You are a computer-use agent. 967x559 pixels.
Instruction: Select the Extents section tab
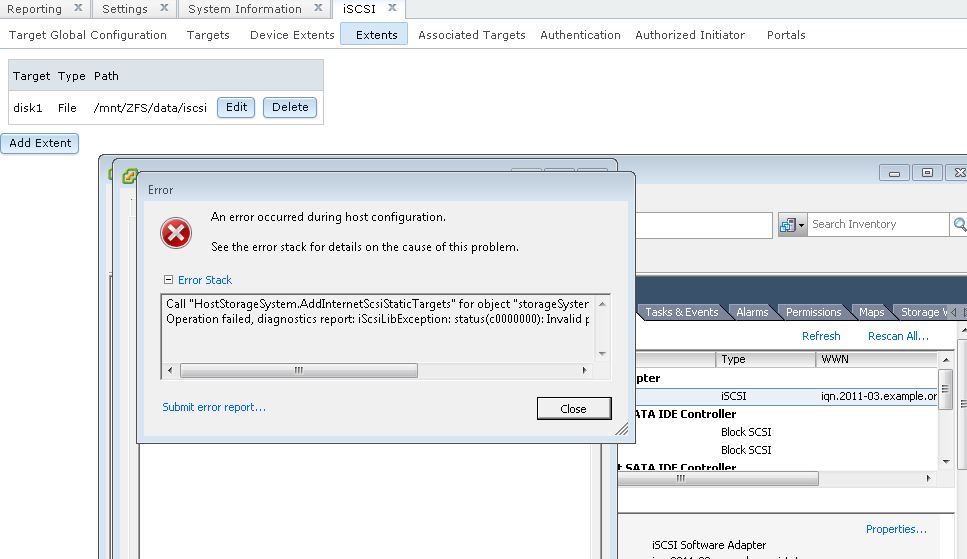tap(374, 35)
